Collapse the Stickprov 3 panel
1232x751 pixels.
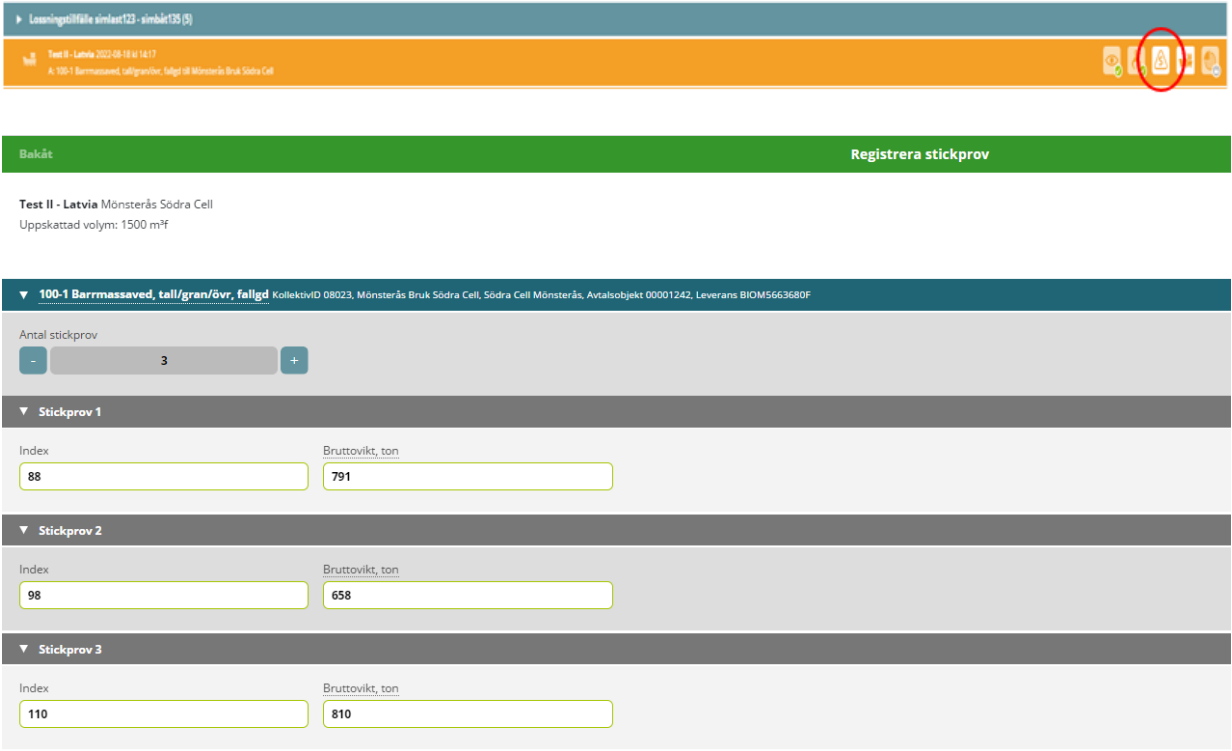[24, 649]
